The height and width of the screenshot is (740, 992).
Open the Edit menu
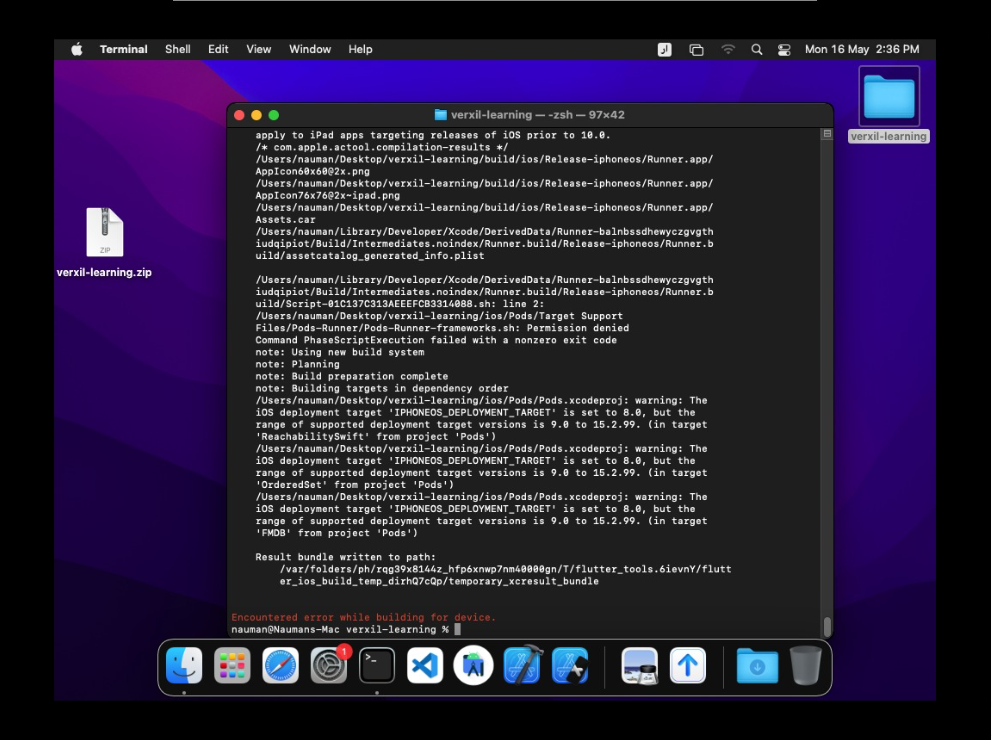[x=218, y=49]
